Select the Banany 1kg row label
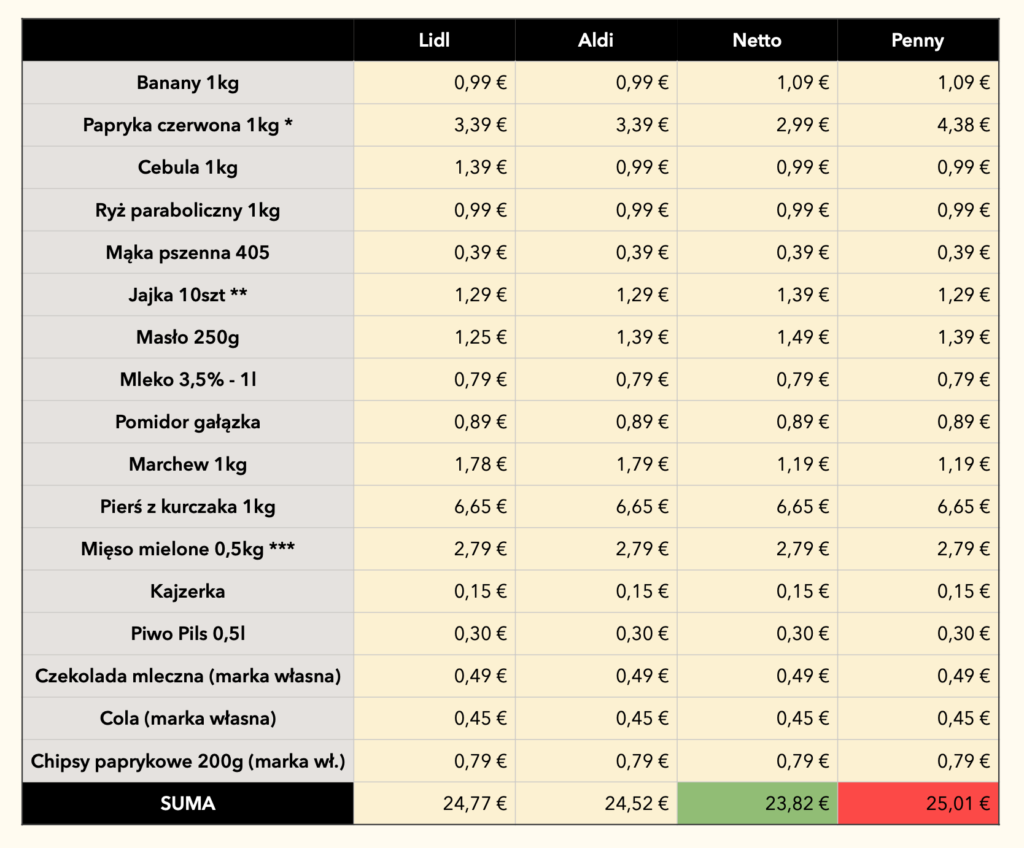 click(188, 83)
